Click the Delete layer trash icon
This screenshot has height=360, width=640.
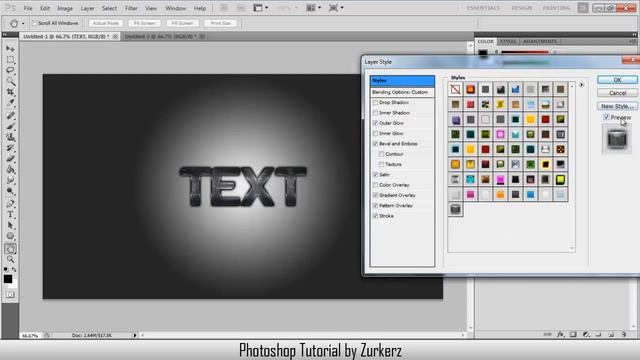pyautogui.click(x=623, y=334)
